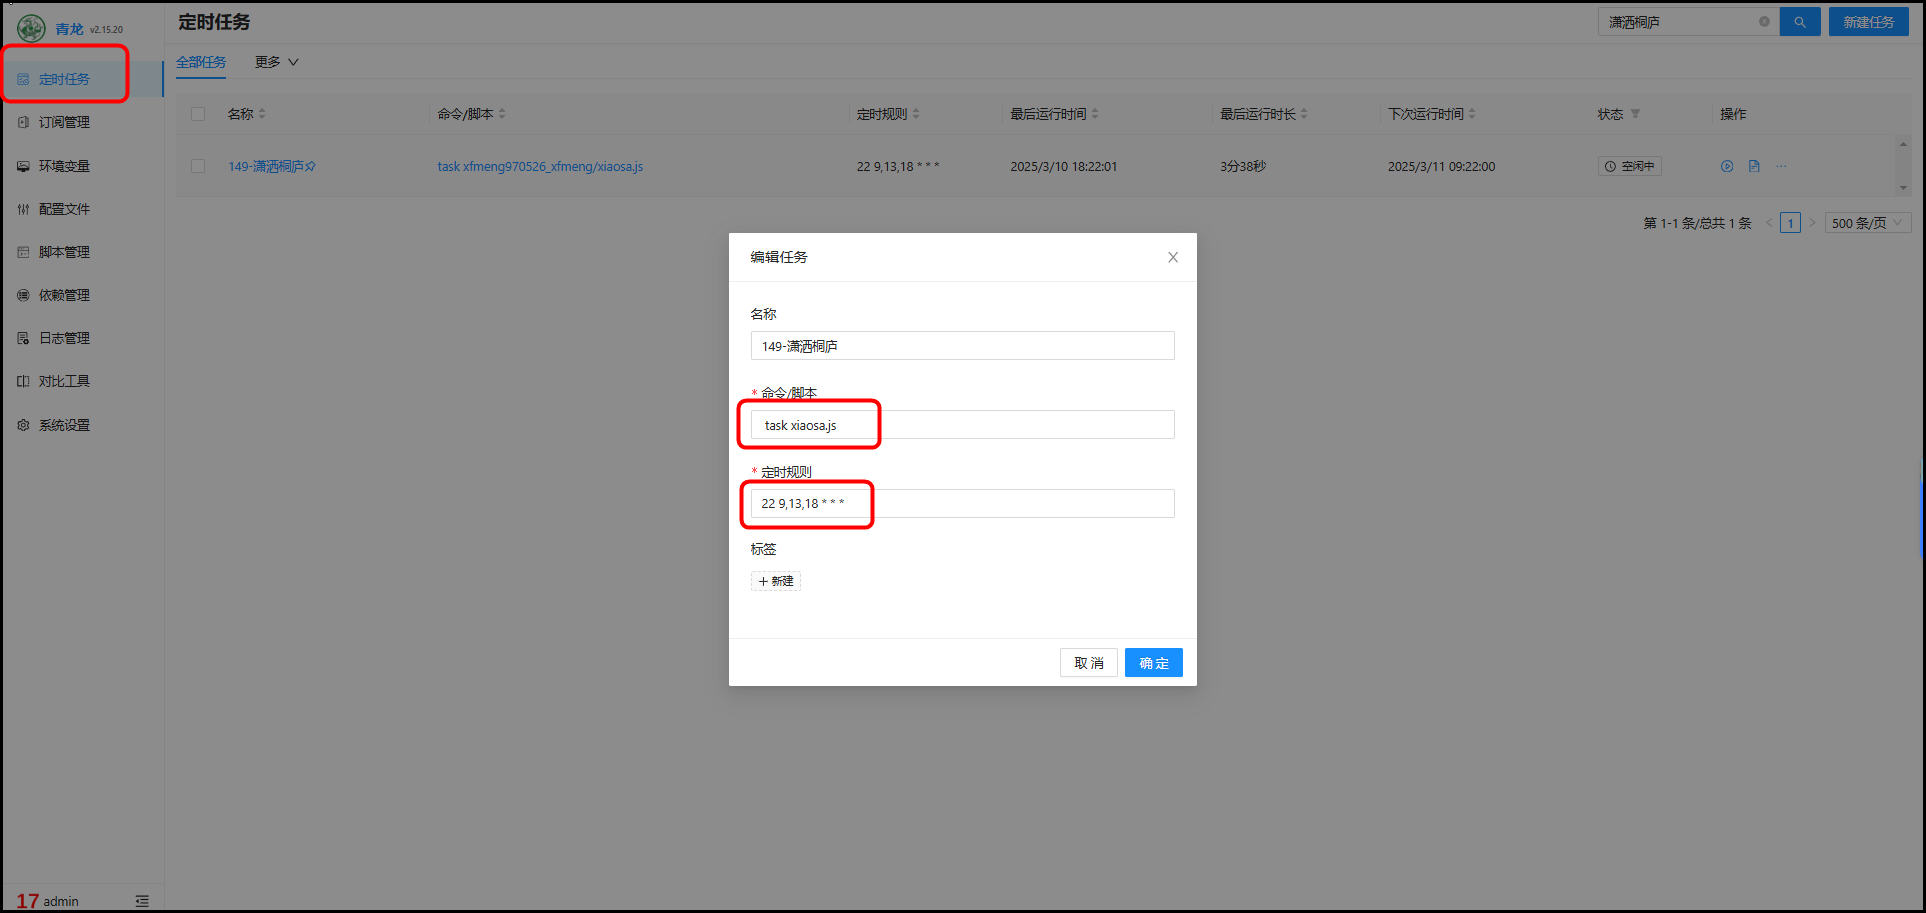Open the 500 条/页 page size dropdown
Image resolution: width=1926 pixels, height=913 pixels.
(1867, 223)
